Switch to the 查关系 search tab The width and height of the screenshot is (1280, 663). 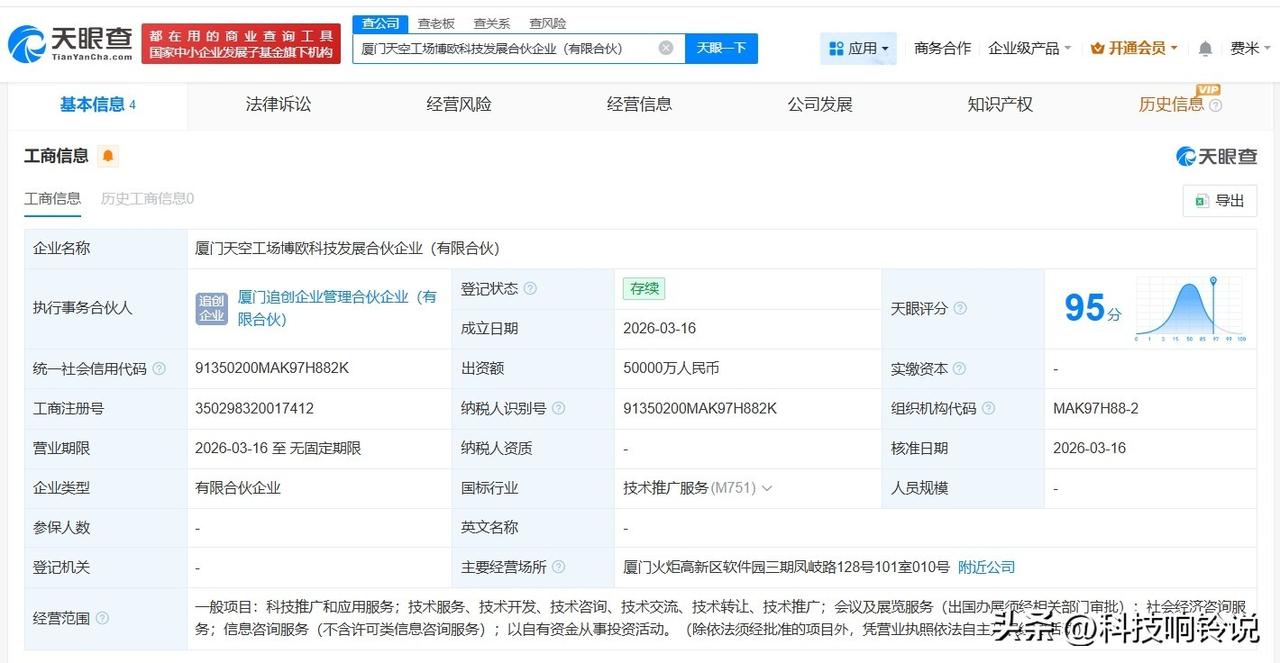[x=491, y=23]
